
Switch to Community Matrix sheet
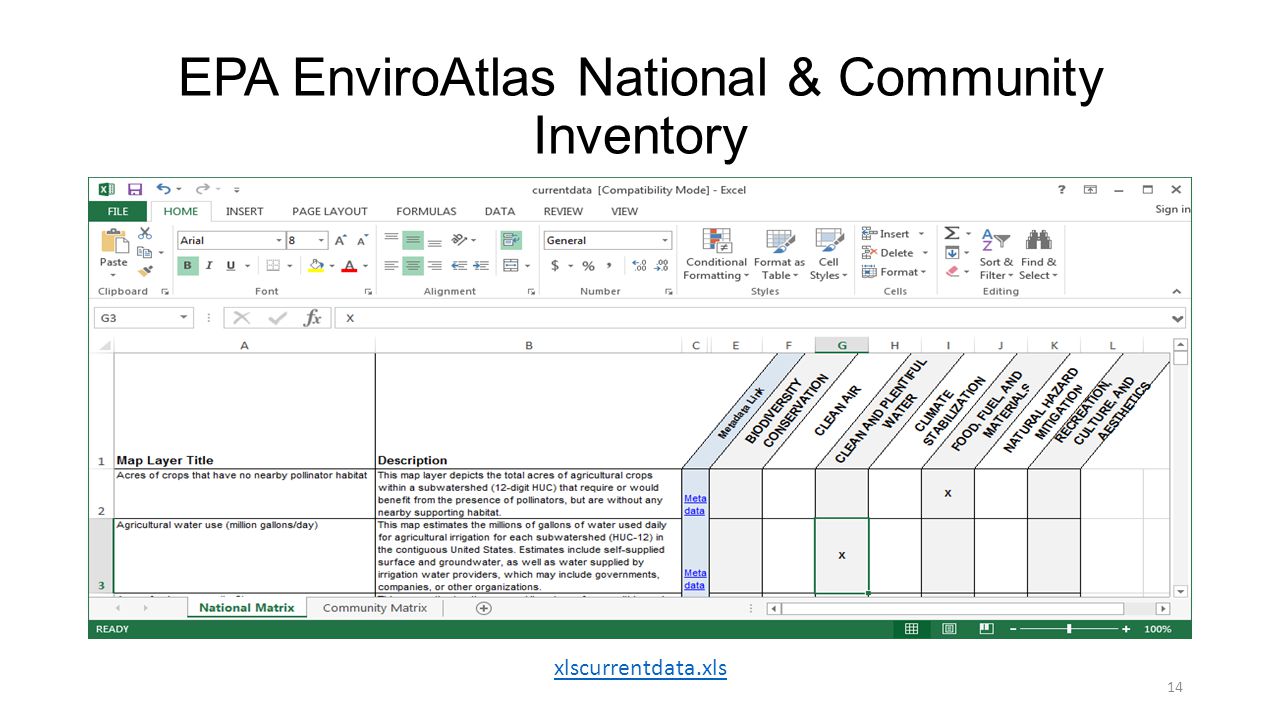[x=375, y=608]
